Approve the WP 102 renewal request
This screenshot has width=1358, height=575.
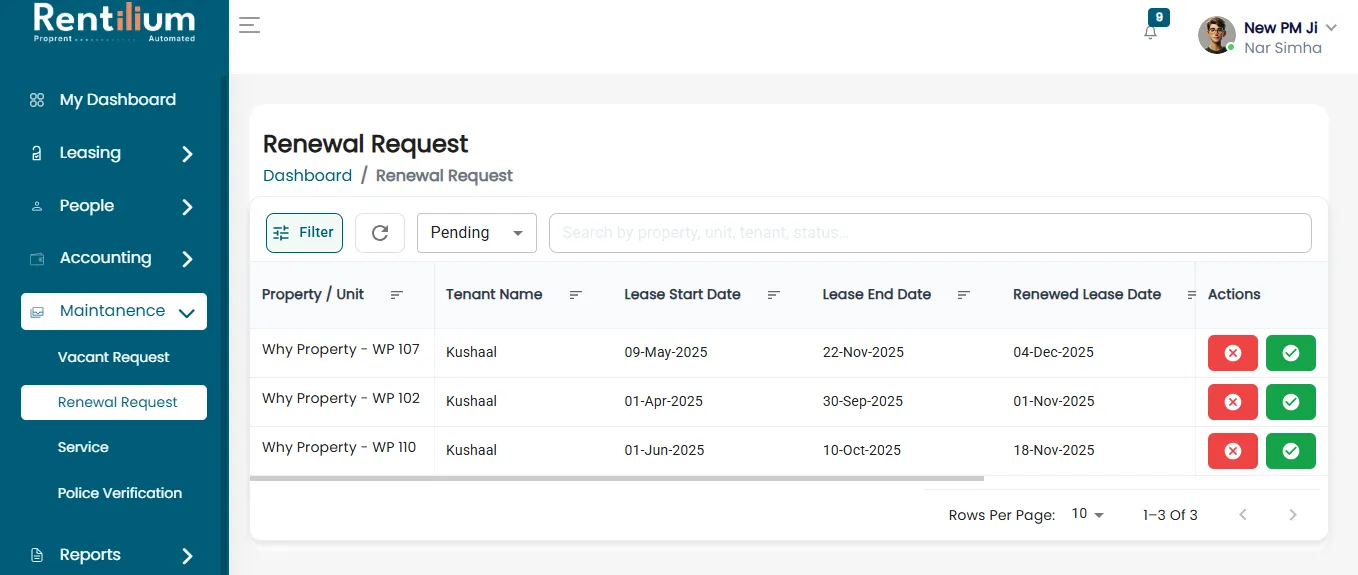click(1291, 402)
